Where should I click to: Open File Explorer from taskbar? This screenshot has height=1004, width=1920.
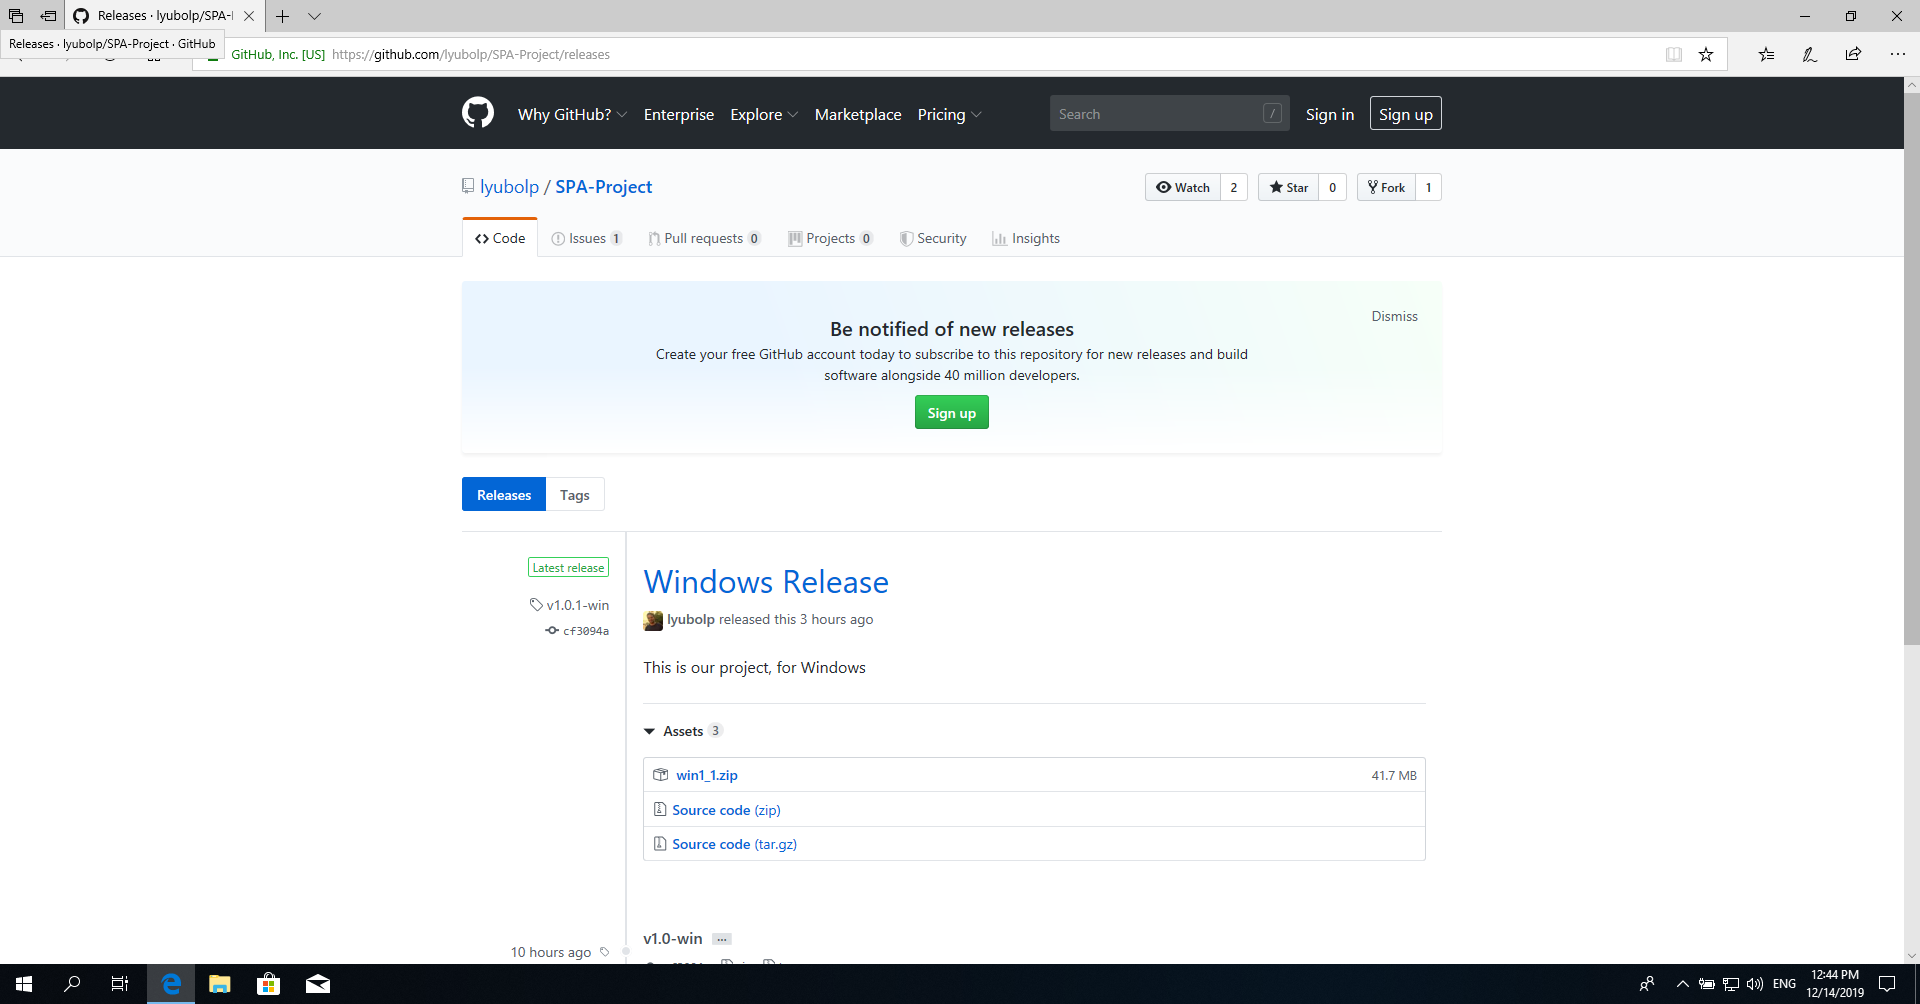pos(219,984)
